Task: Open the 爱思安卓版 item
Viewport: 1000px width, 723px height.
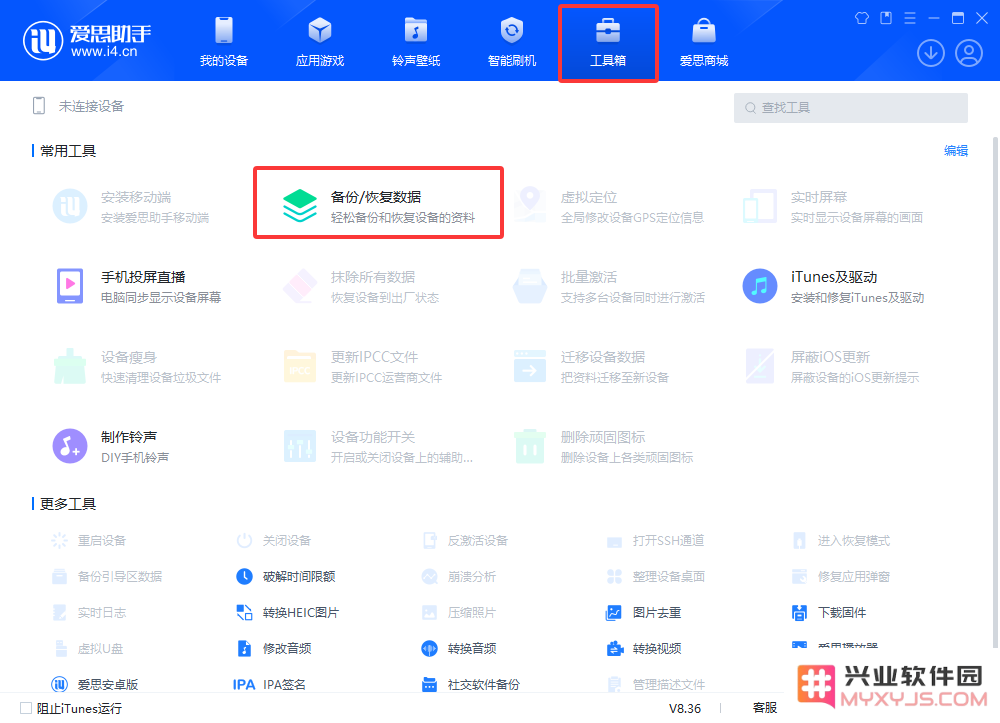Action: coord(94,684)
